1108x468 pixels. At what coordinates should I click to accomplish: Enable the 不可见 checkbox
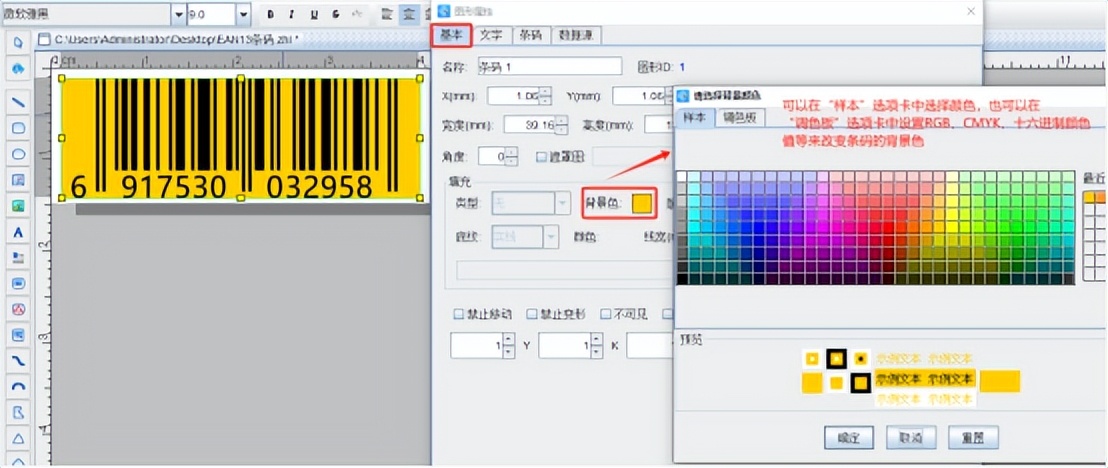pos(606,314)
